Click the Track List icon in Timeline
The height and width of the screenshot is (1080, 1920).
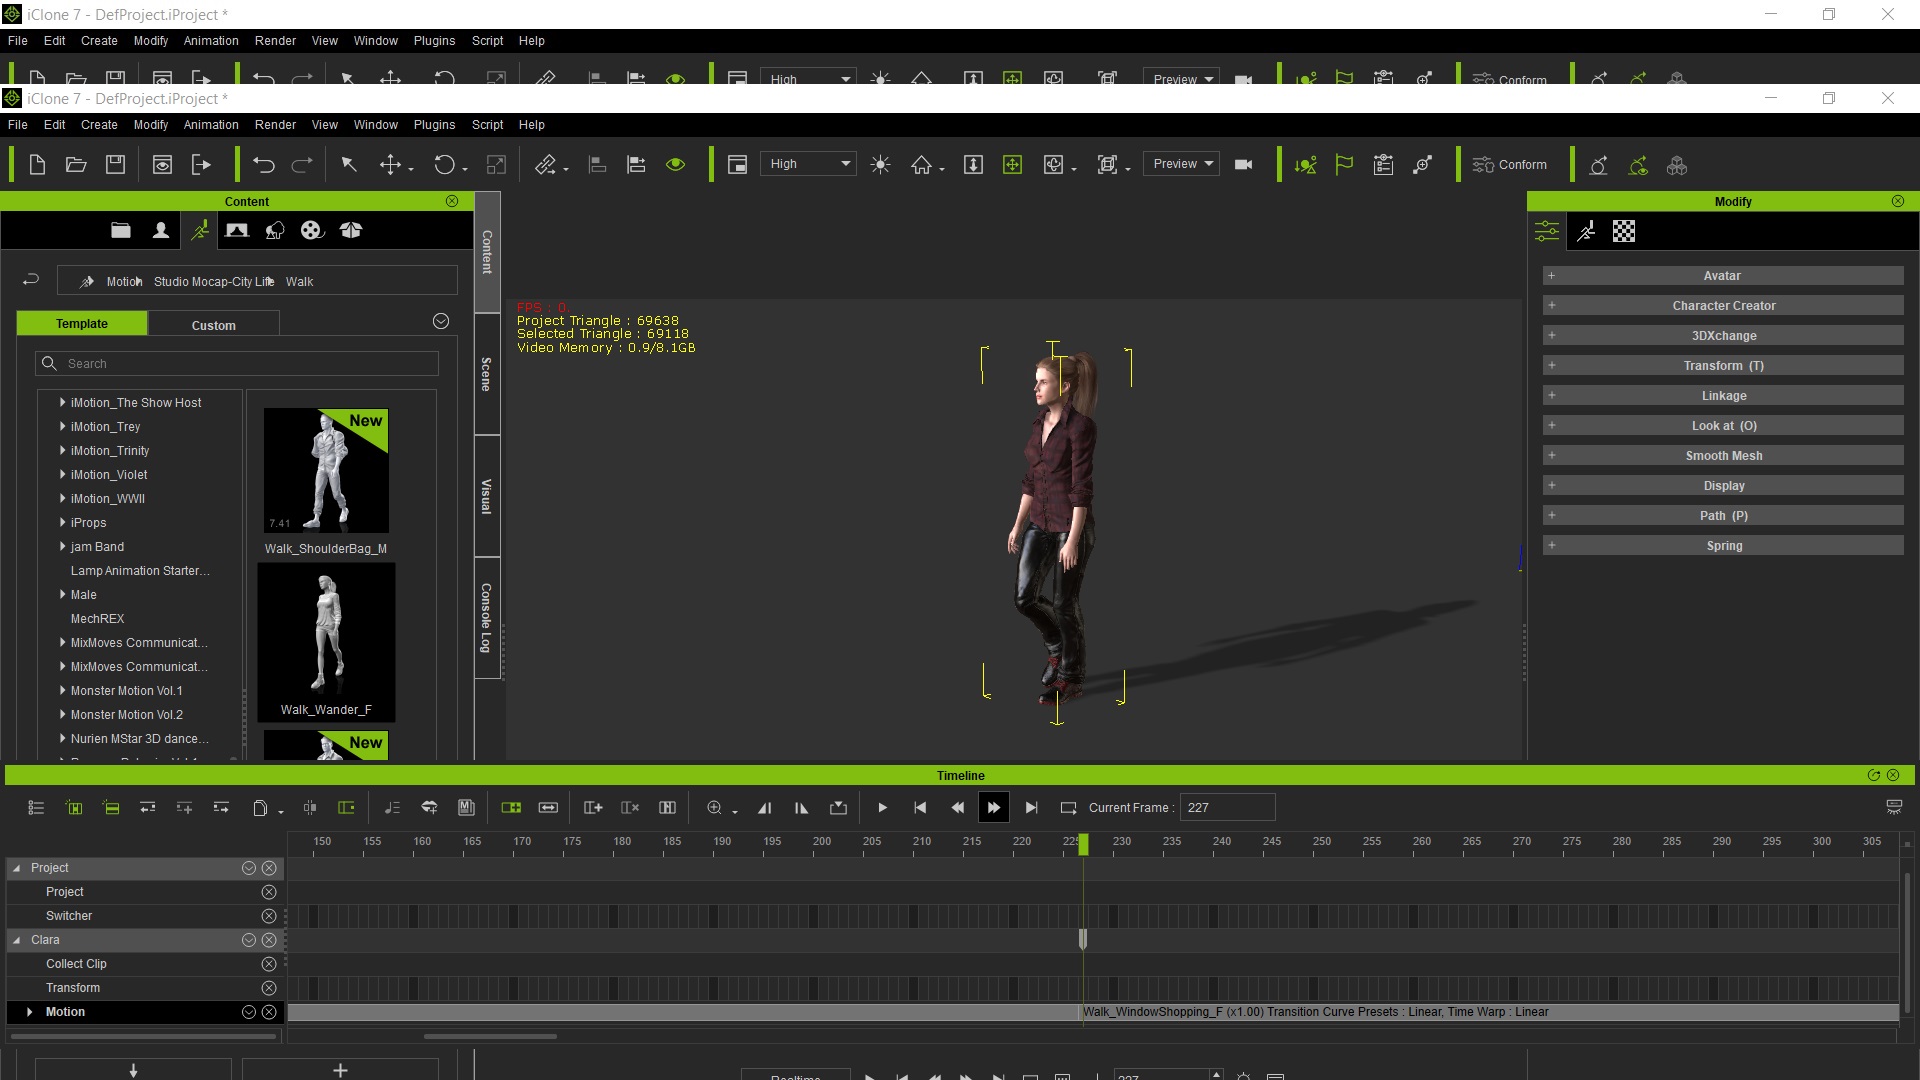pos(36,808)
